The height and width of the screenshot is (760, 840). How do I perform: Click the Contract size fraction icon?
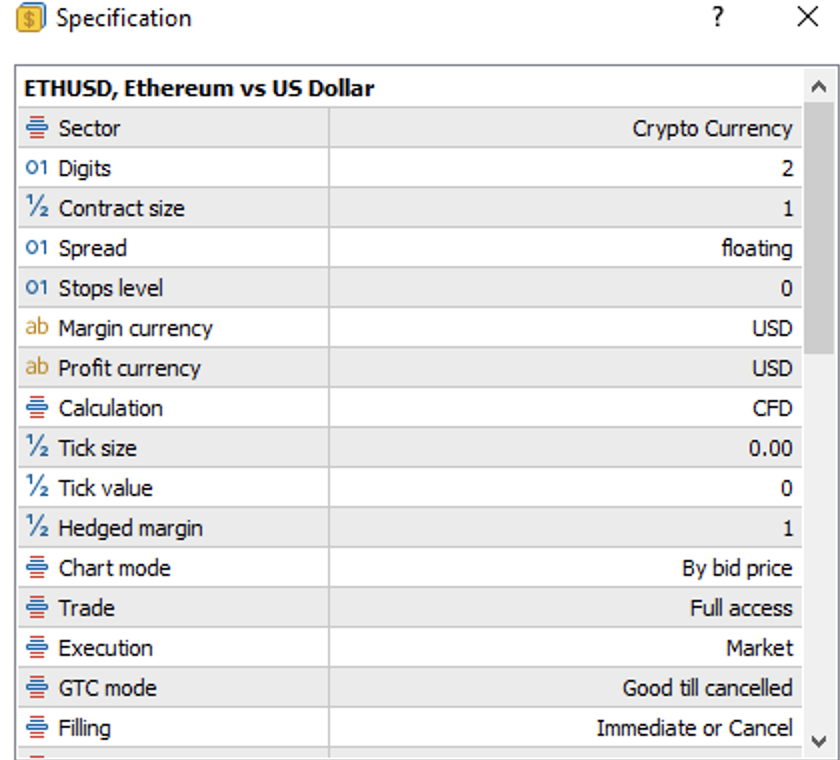[x=37, y=208]
